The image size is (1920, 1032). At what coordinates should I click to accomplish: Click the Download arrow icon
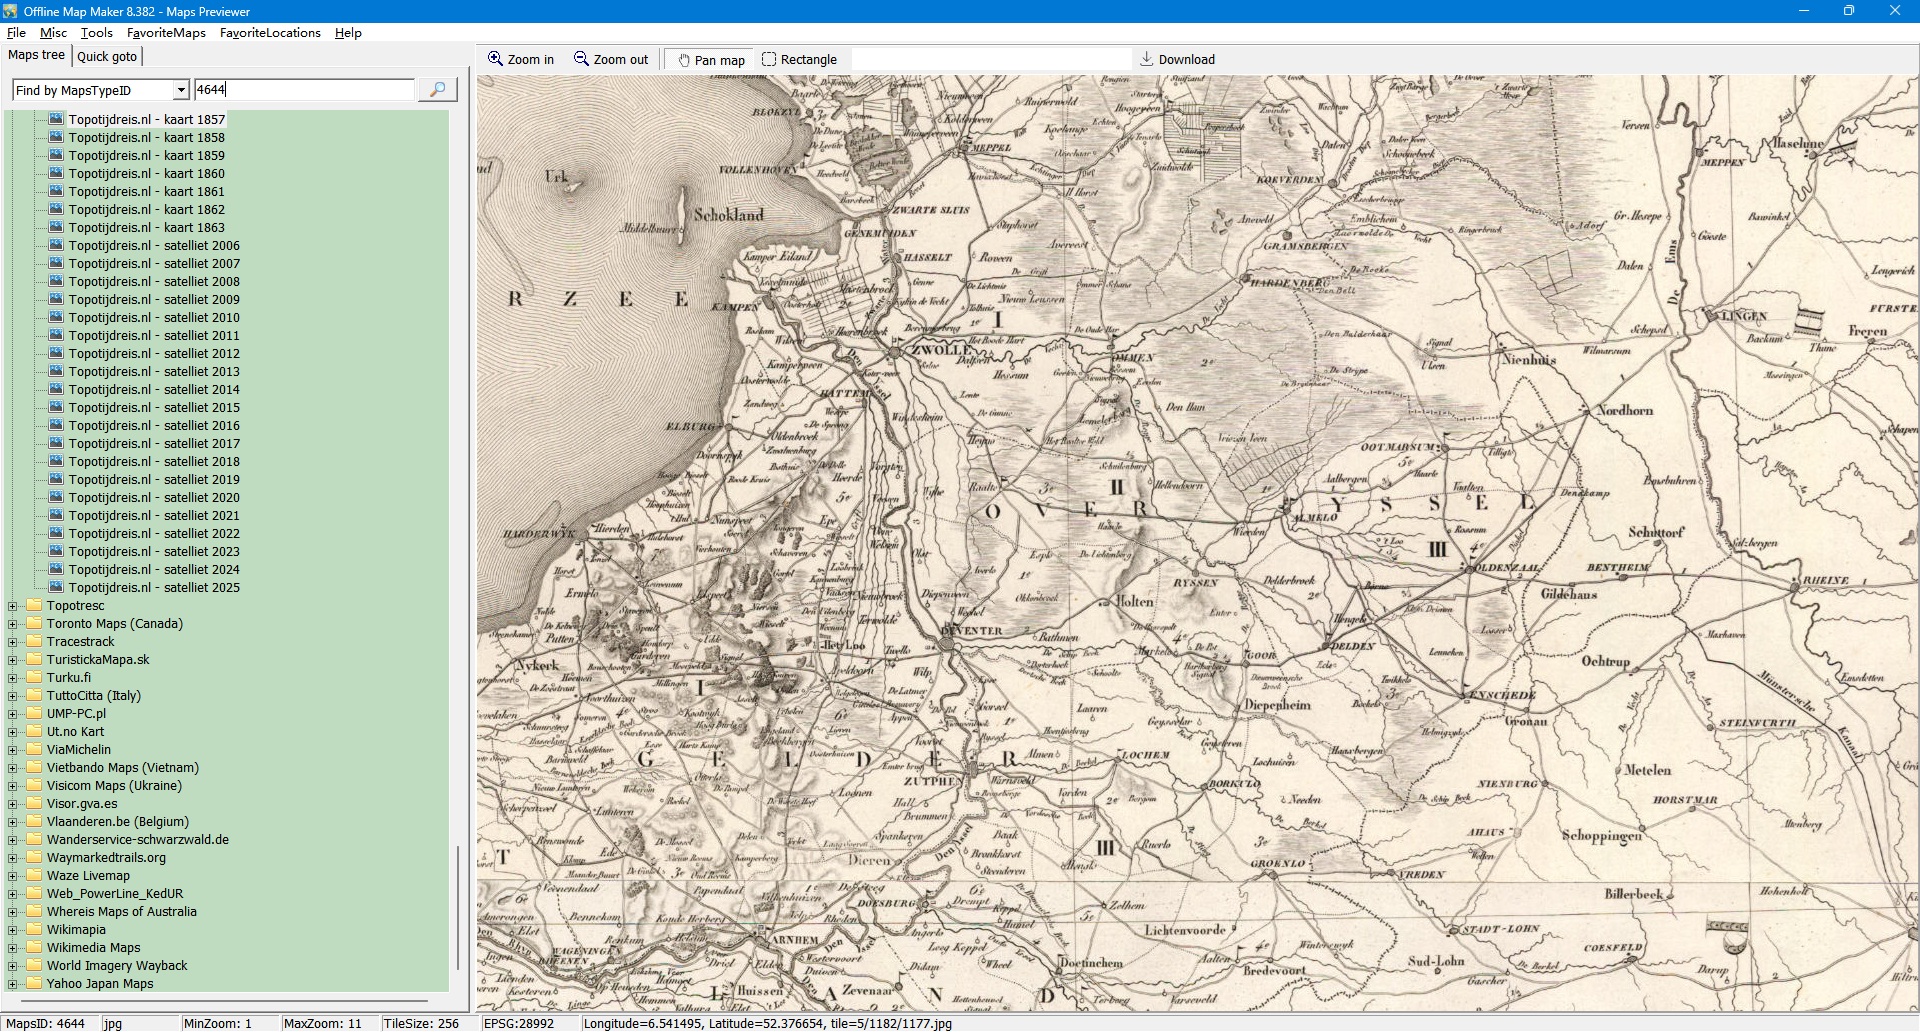point(1147,59)
